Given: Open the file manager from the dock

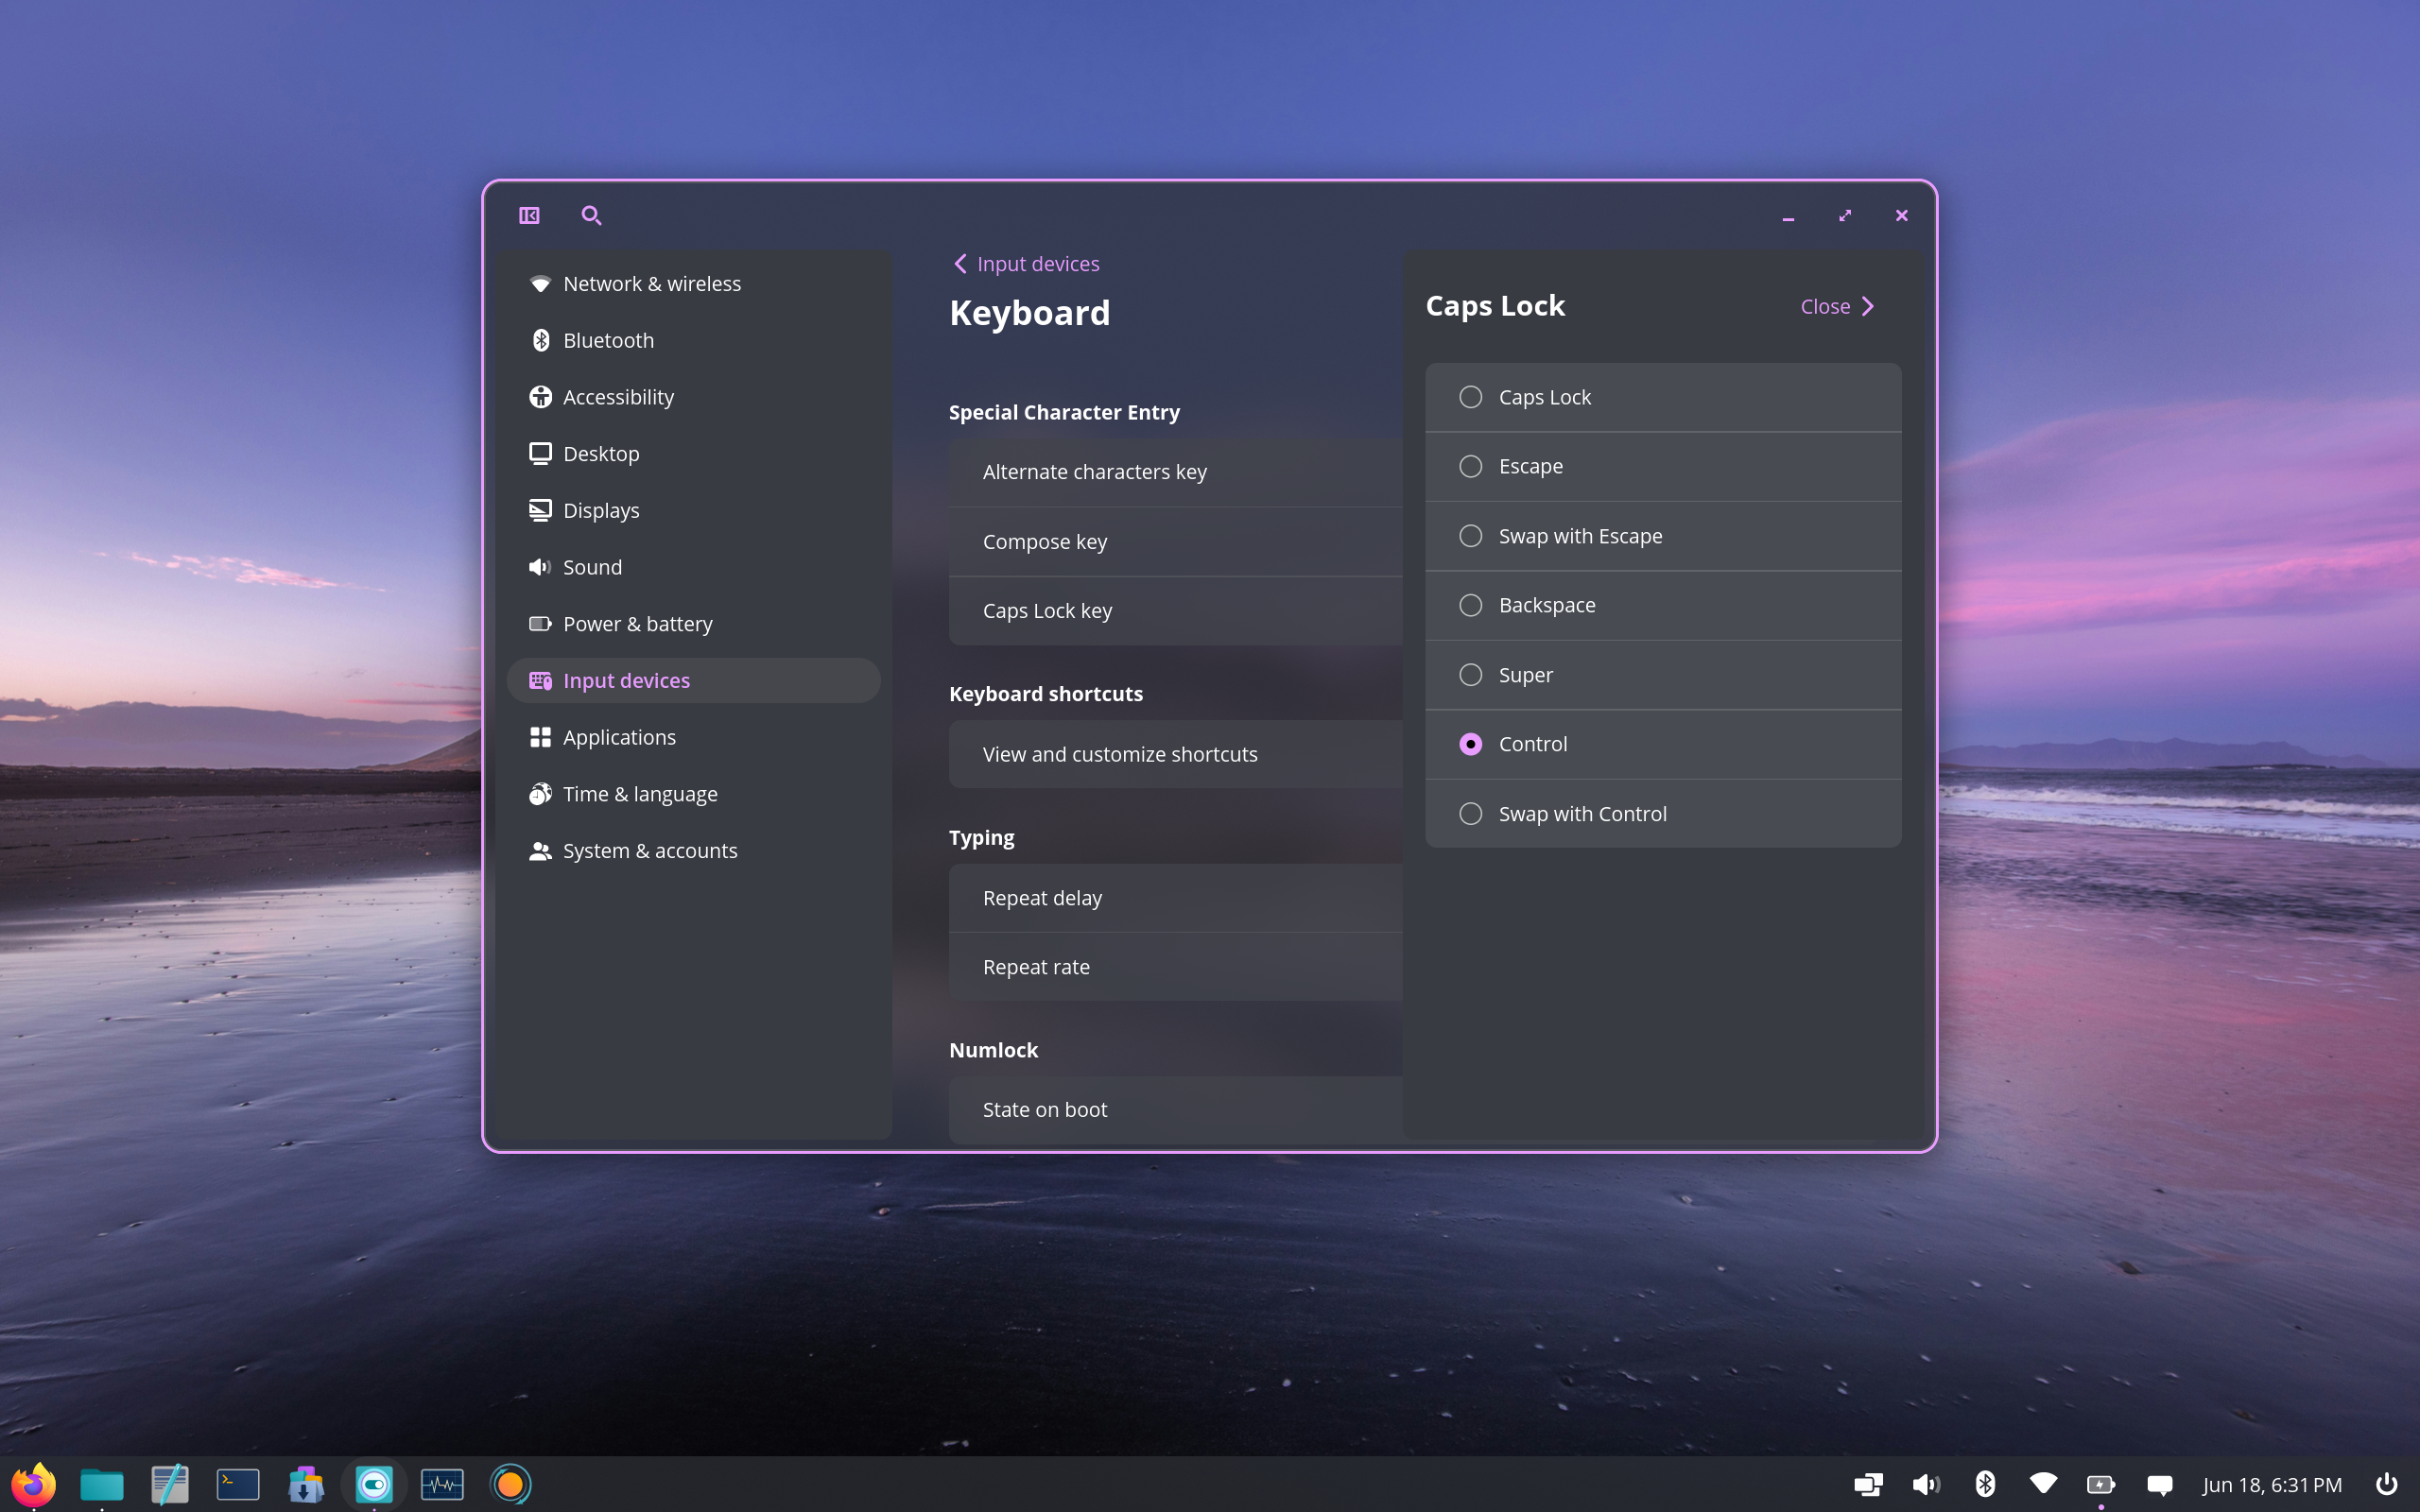Looking at the screenshot, I should (102, 1484).
